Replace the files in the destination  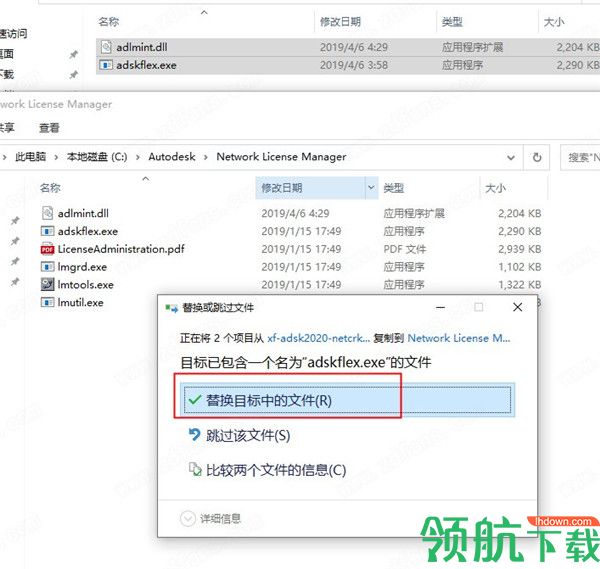click(x=347, y=400)
